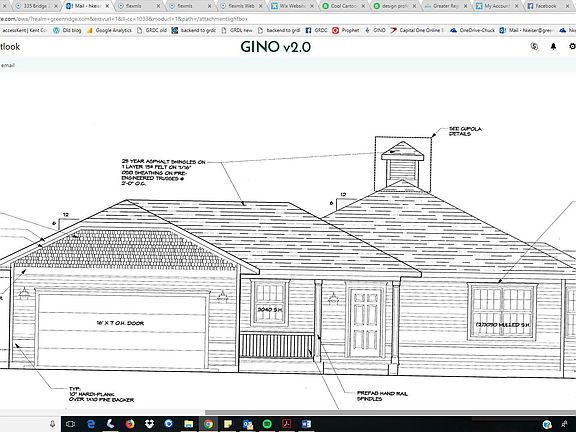Open the GRDL new bookmark

click(237, 30)
